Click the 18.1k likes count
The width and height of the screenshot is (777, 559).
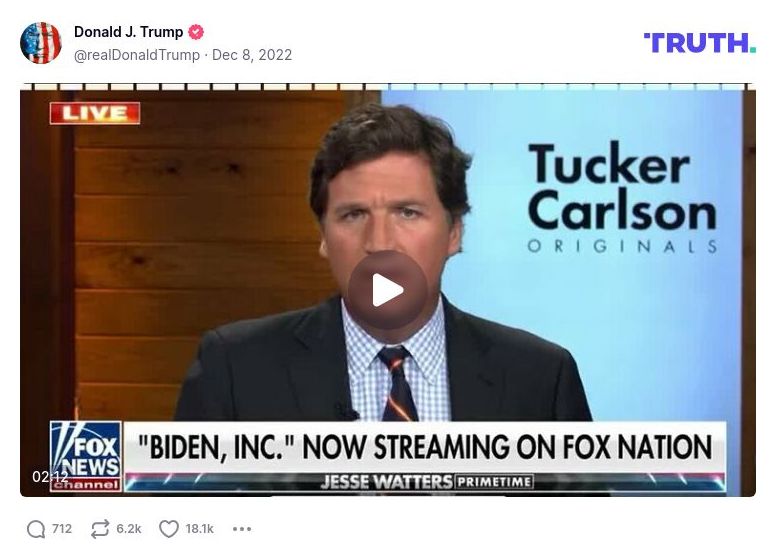click(200, 529)
